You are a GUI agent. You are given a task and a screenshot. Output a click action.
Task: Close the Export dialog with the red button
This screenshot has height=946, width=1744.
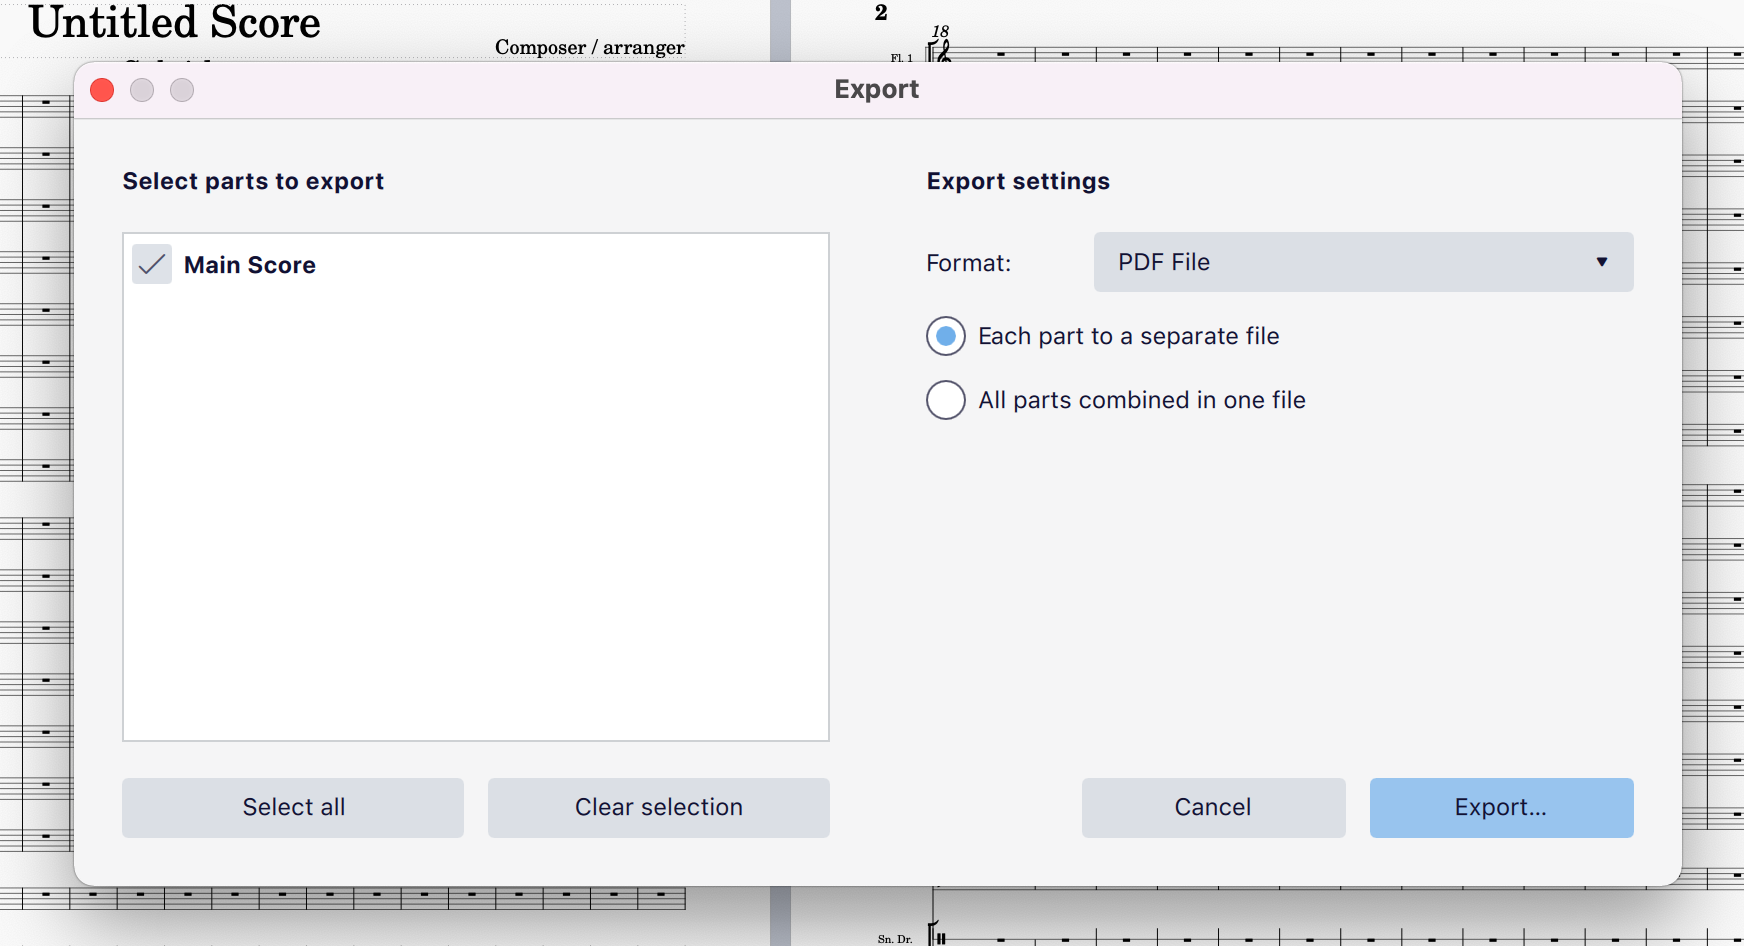pos(101,90)
